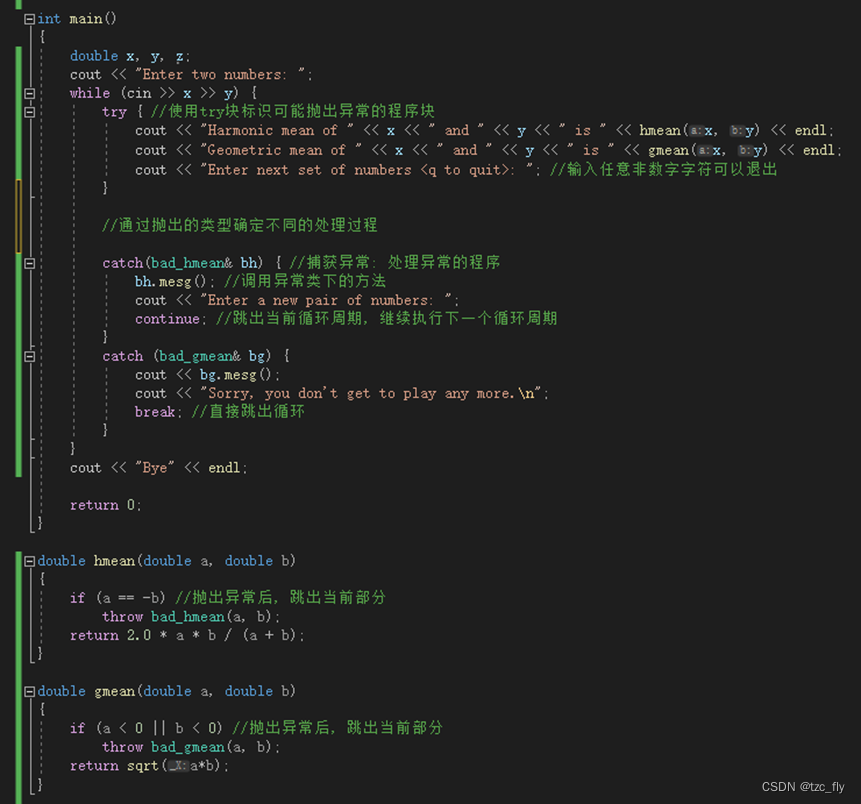Image resolution: width=861 pixels, height=804 pixels.
Task: Collapse the double gmean function
Action: [30, 691]
